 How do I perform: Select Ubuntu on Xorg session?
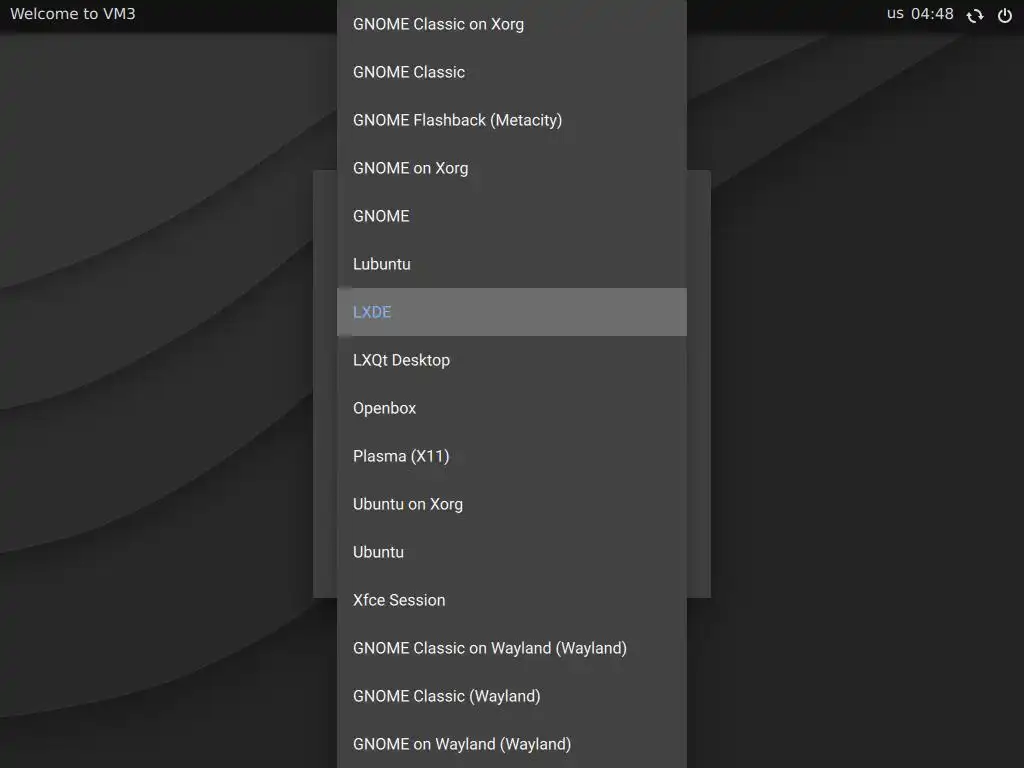pos(511,504)
